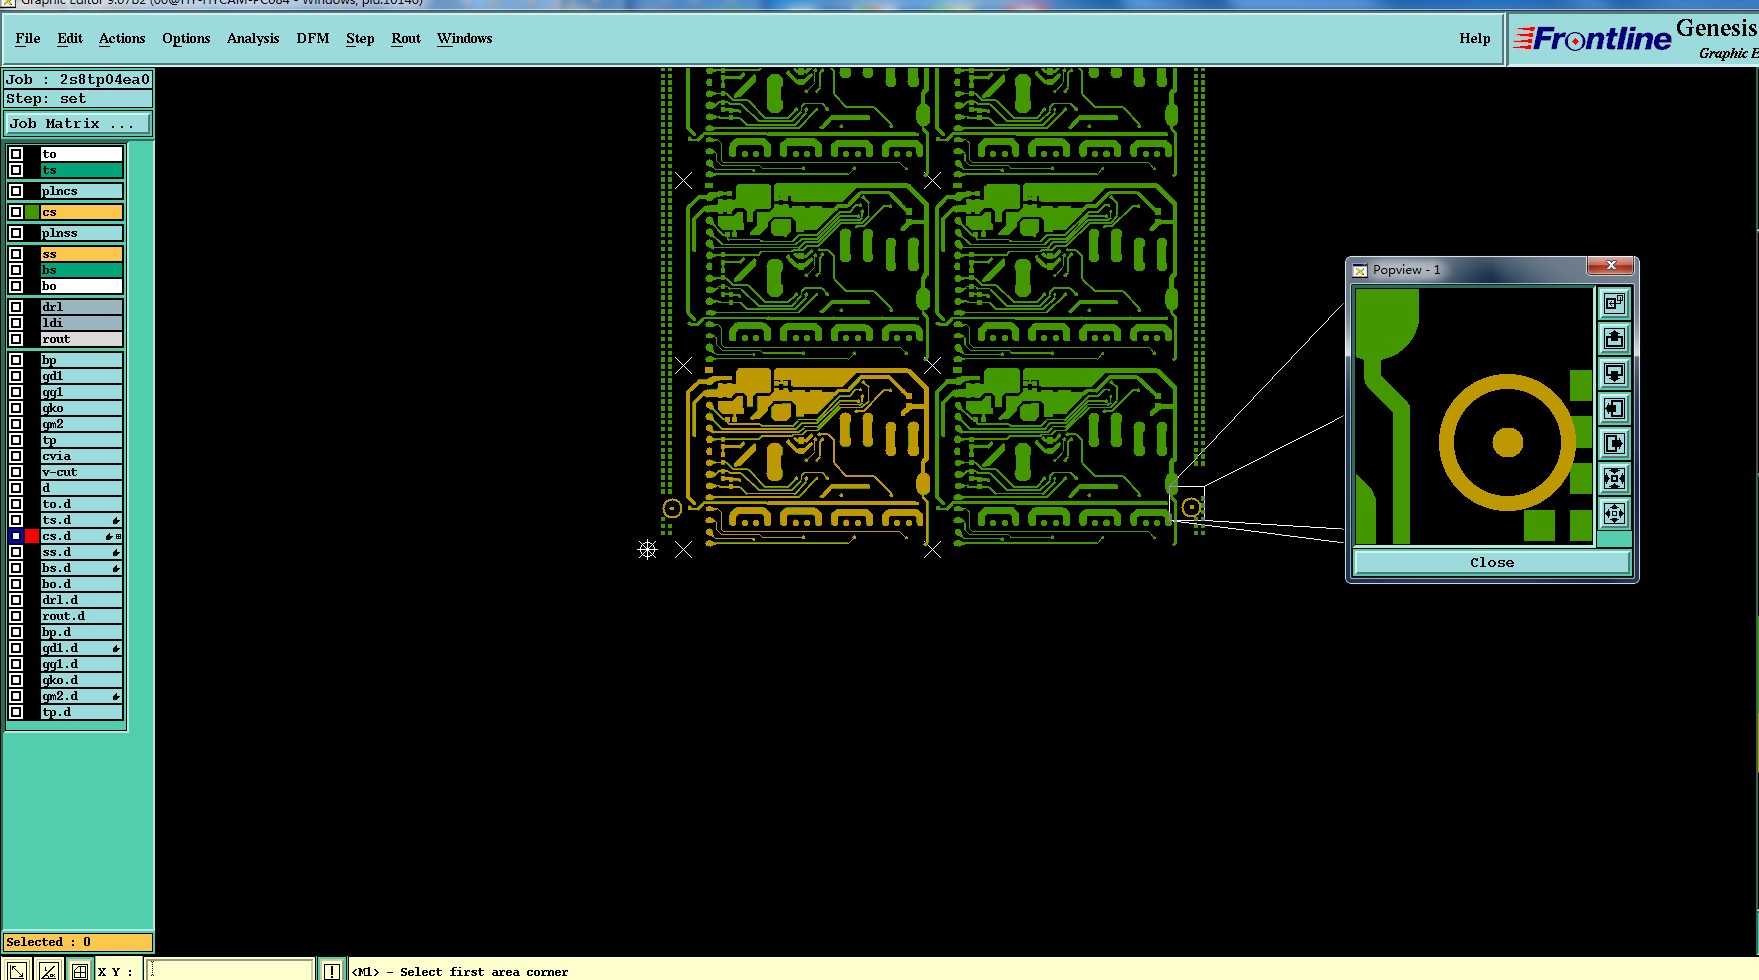Select the drl.d layer name
The image size is (1759, 980).
coord(81,600)
